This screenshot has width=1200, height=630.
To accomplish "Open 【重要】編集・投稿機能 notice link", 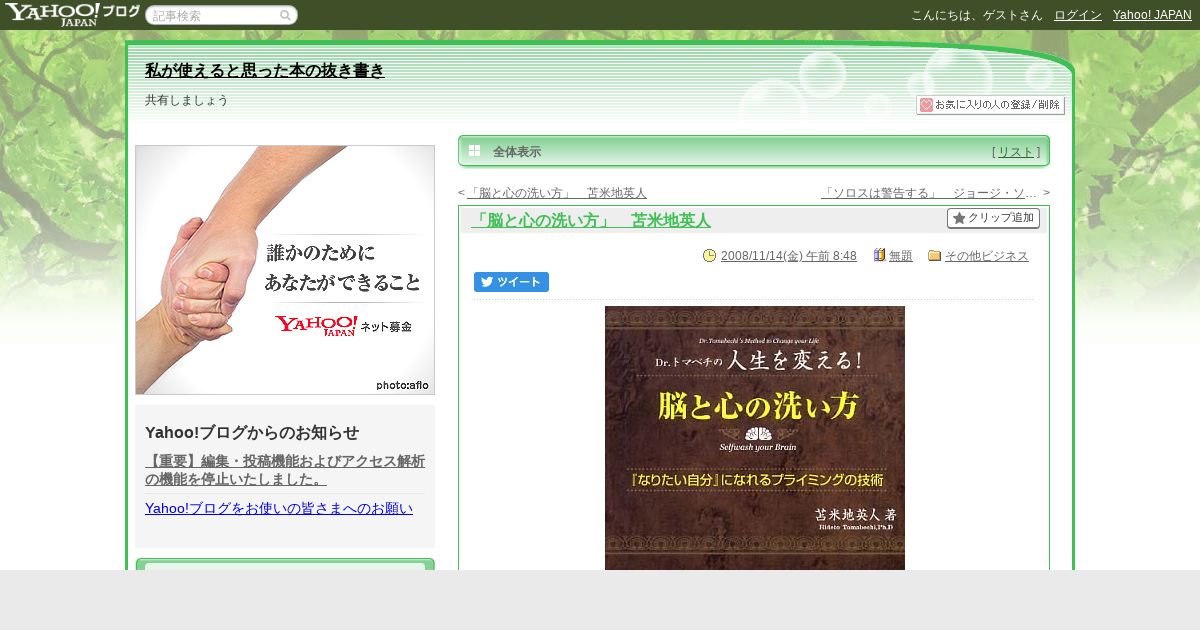I will (285, 470).
